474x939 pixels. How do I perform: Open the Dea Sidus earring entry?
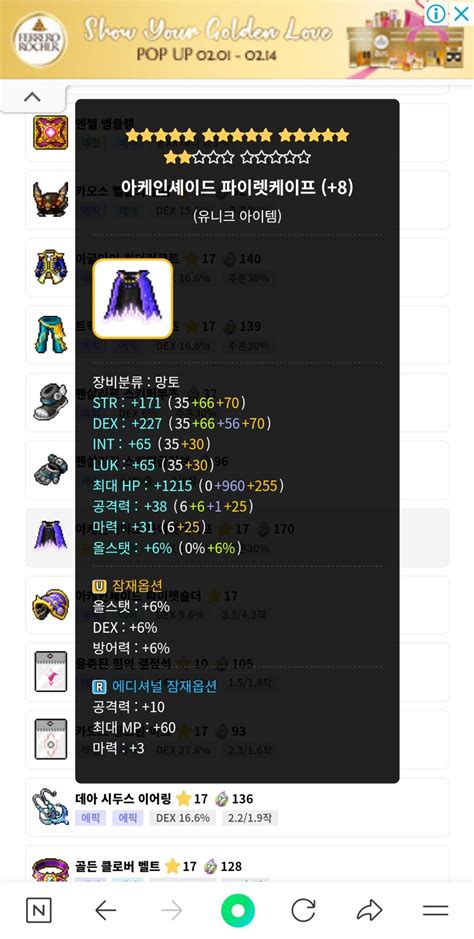click(x=237, y=807)
